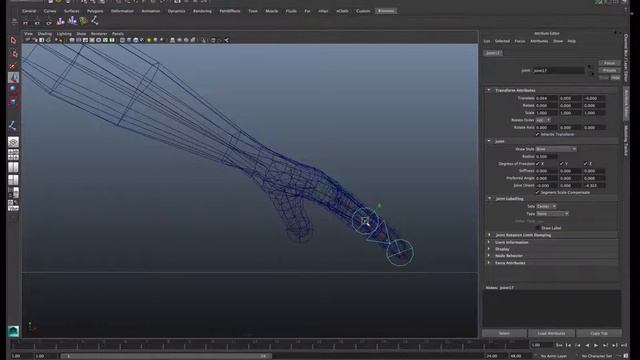Open the viewport Lighting menu
The image size is (640, 360).
tap(64, 34)
